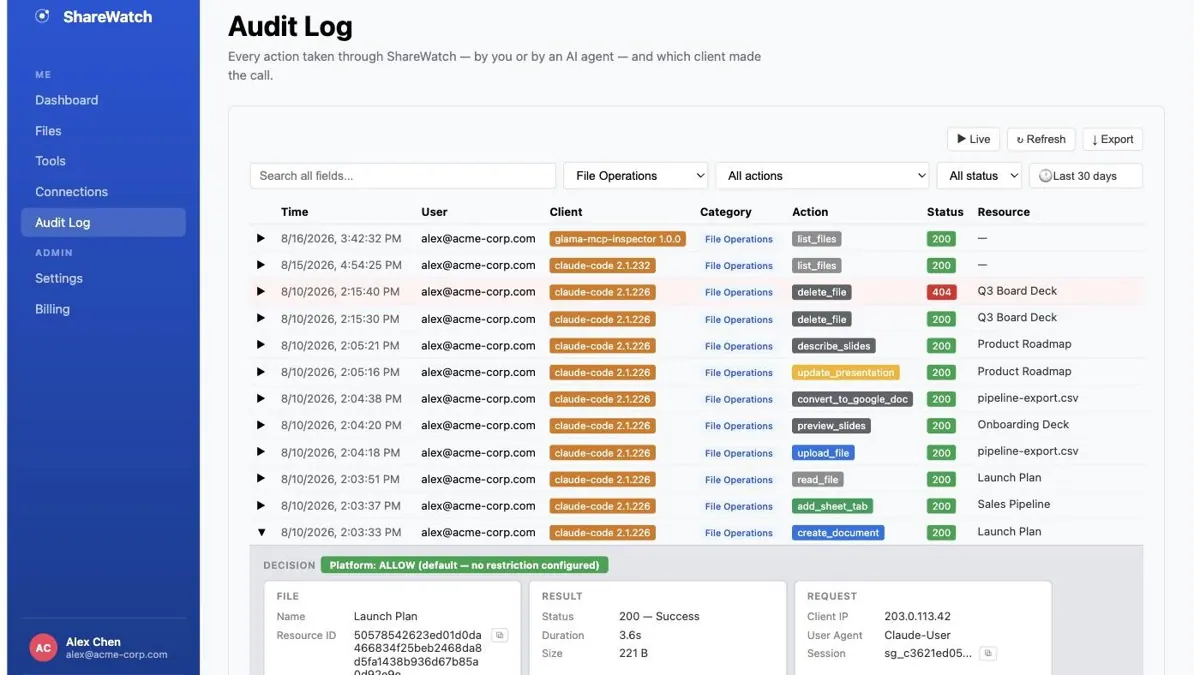The height and width of the screenshot is (675, 1200).
Task: Open the Last 30 days range picker
Action: click(1086, 176)
